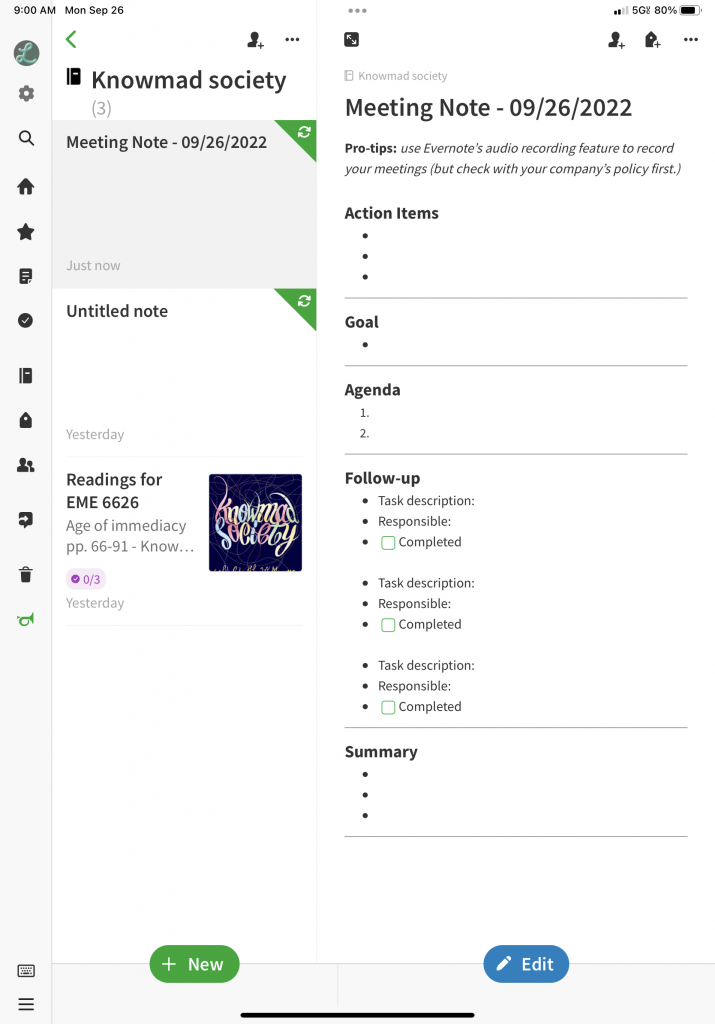Check second Completed checkbox in Follow-up
715x1024 pixels.
pos(388,625)
